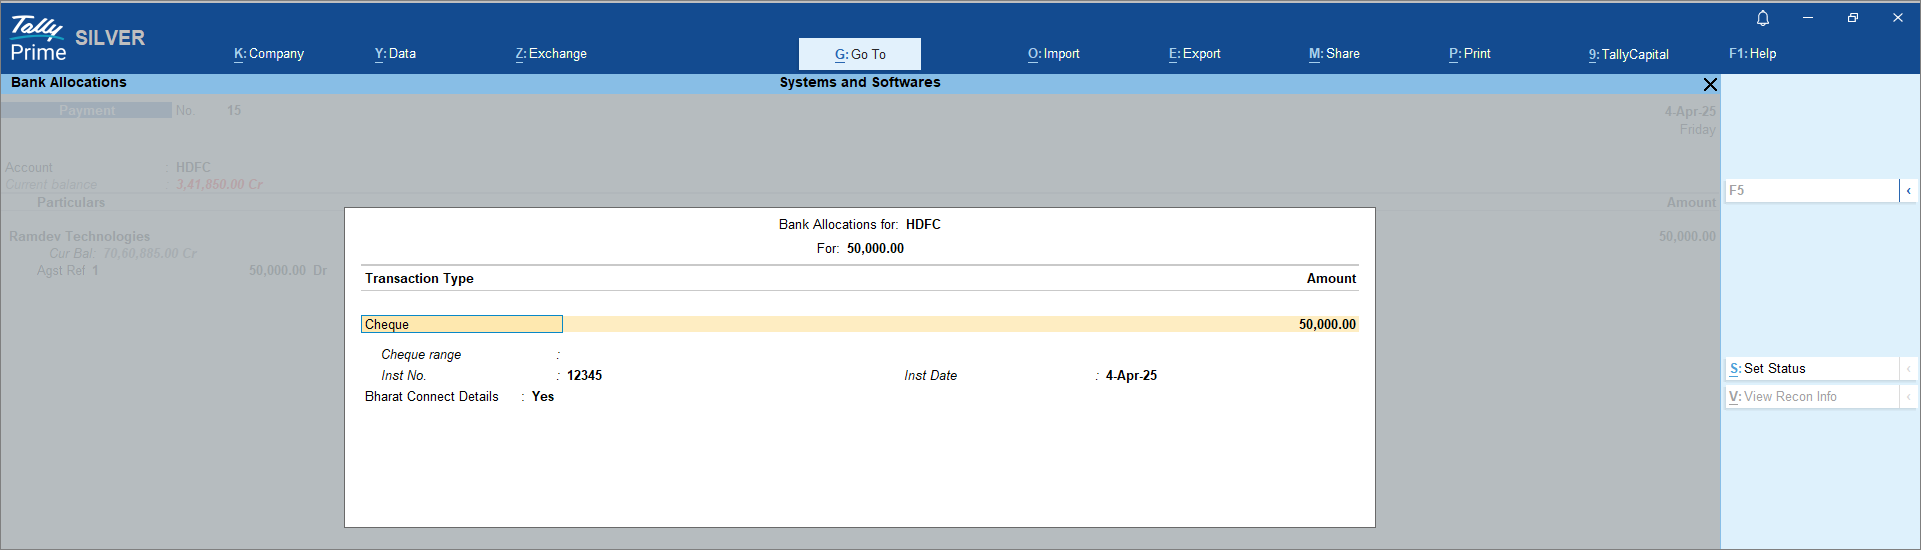
Task: Open the M: Share menu
Action: pos(1334,54)
